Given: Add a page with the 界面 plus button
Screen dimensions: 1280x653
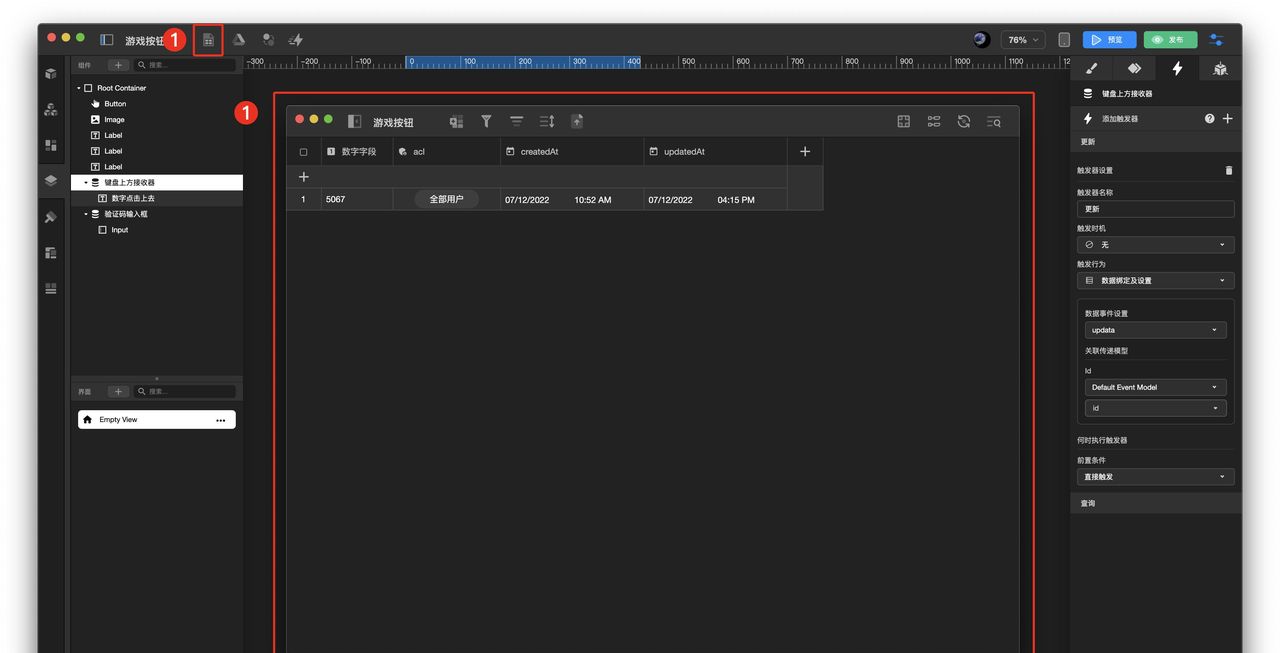Looking at the screenshot, I should (118, 392).
